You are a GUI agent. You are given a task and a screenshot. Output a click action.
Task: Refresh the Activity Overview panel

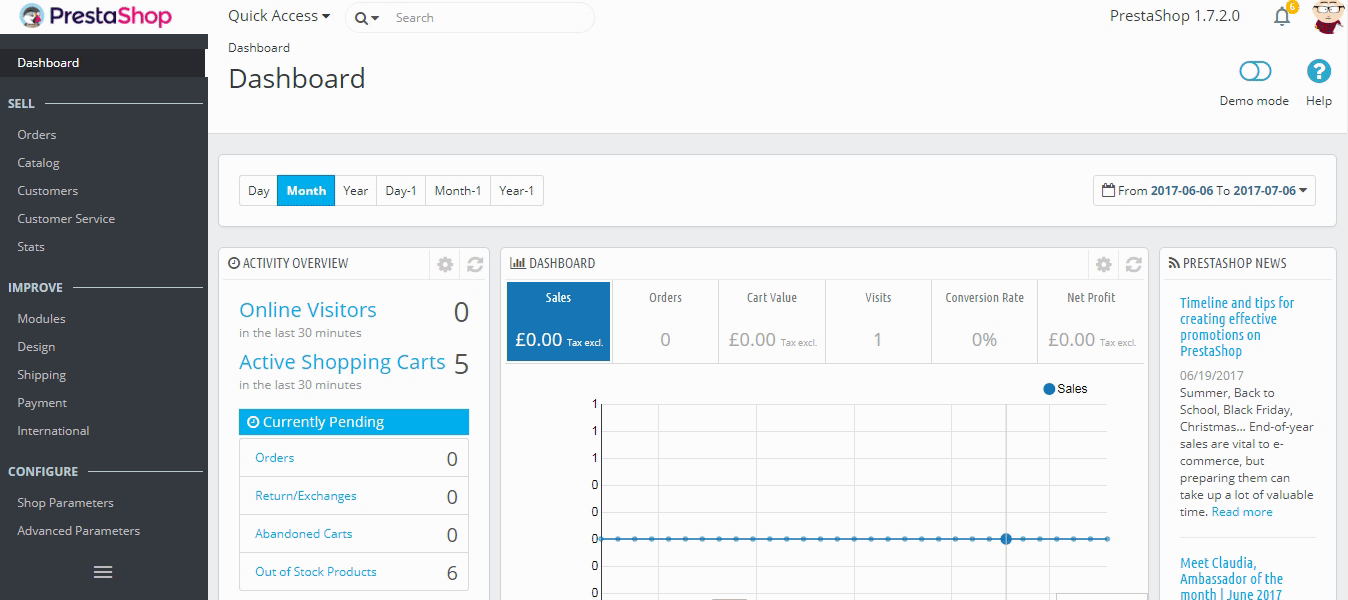pyautogui.click(x=475, y=264)
